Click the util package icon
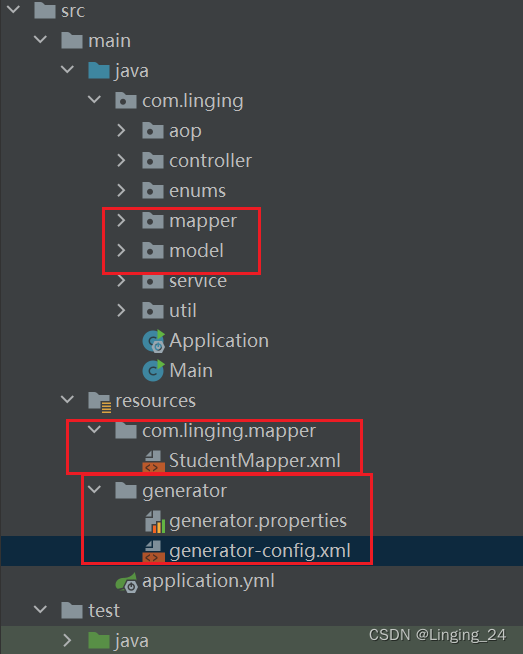 pos(153,311)
